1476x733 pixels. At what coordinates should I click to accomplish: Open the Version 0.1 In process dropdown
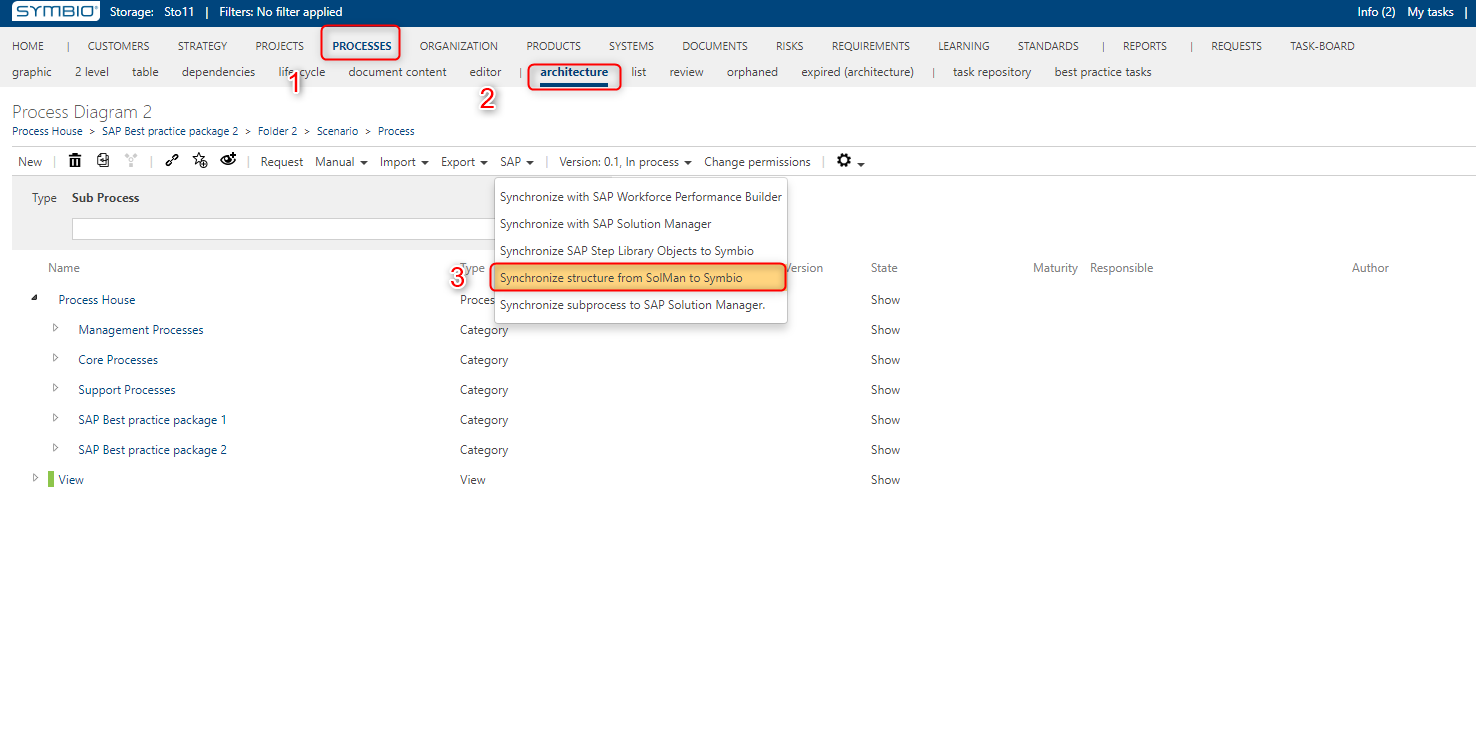tap(625, 162)
